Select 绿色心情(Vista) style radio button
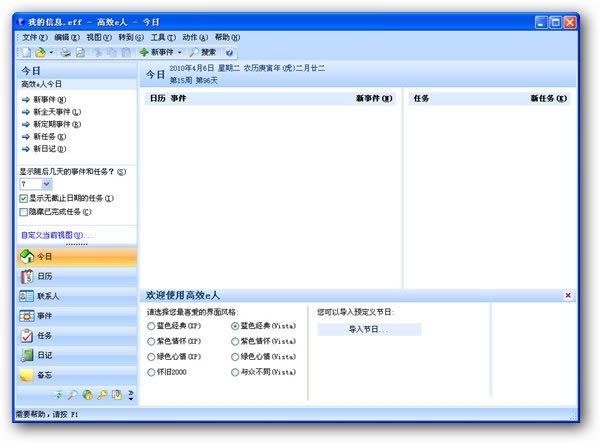The width and height of the screenshot is (600, 443). (235, 357)
